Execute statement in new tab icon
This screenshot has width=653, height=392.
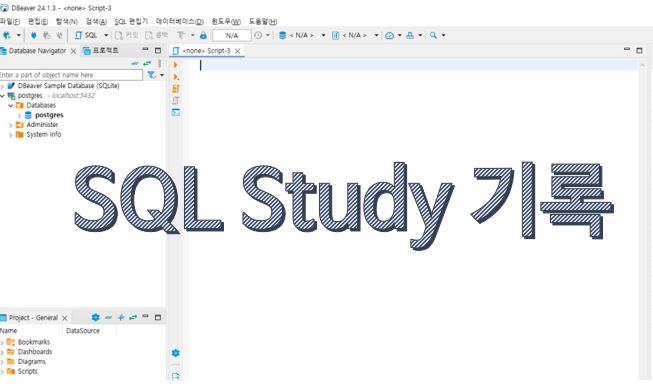coord(176,77)
